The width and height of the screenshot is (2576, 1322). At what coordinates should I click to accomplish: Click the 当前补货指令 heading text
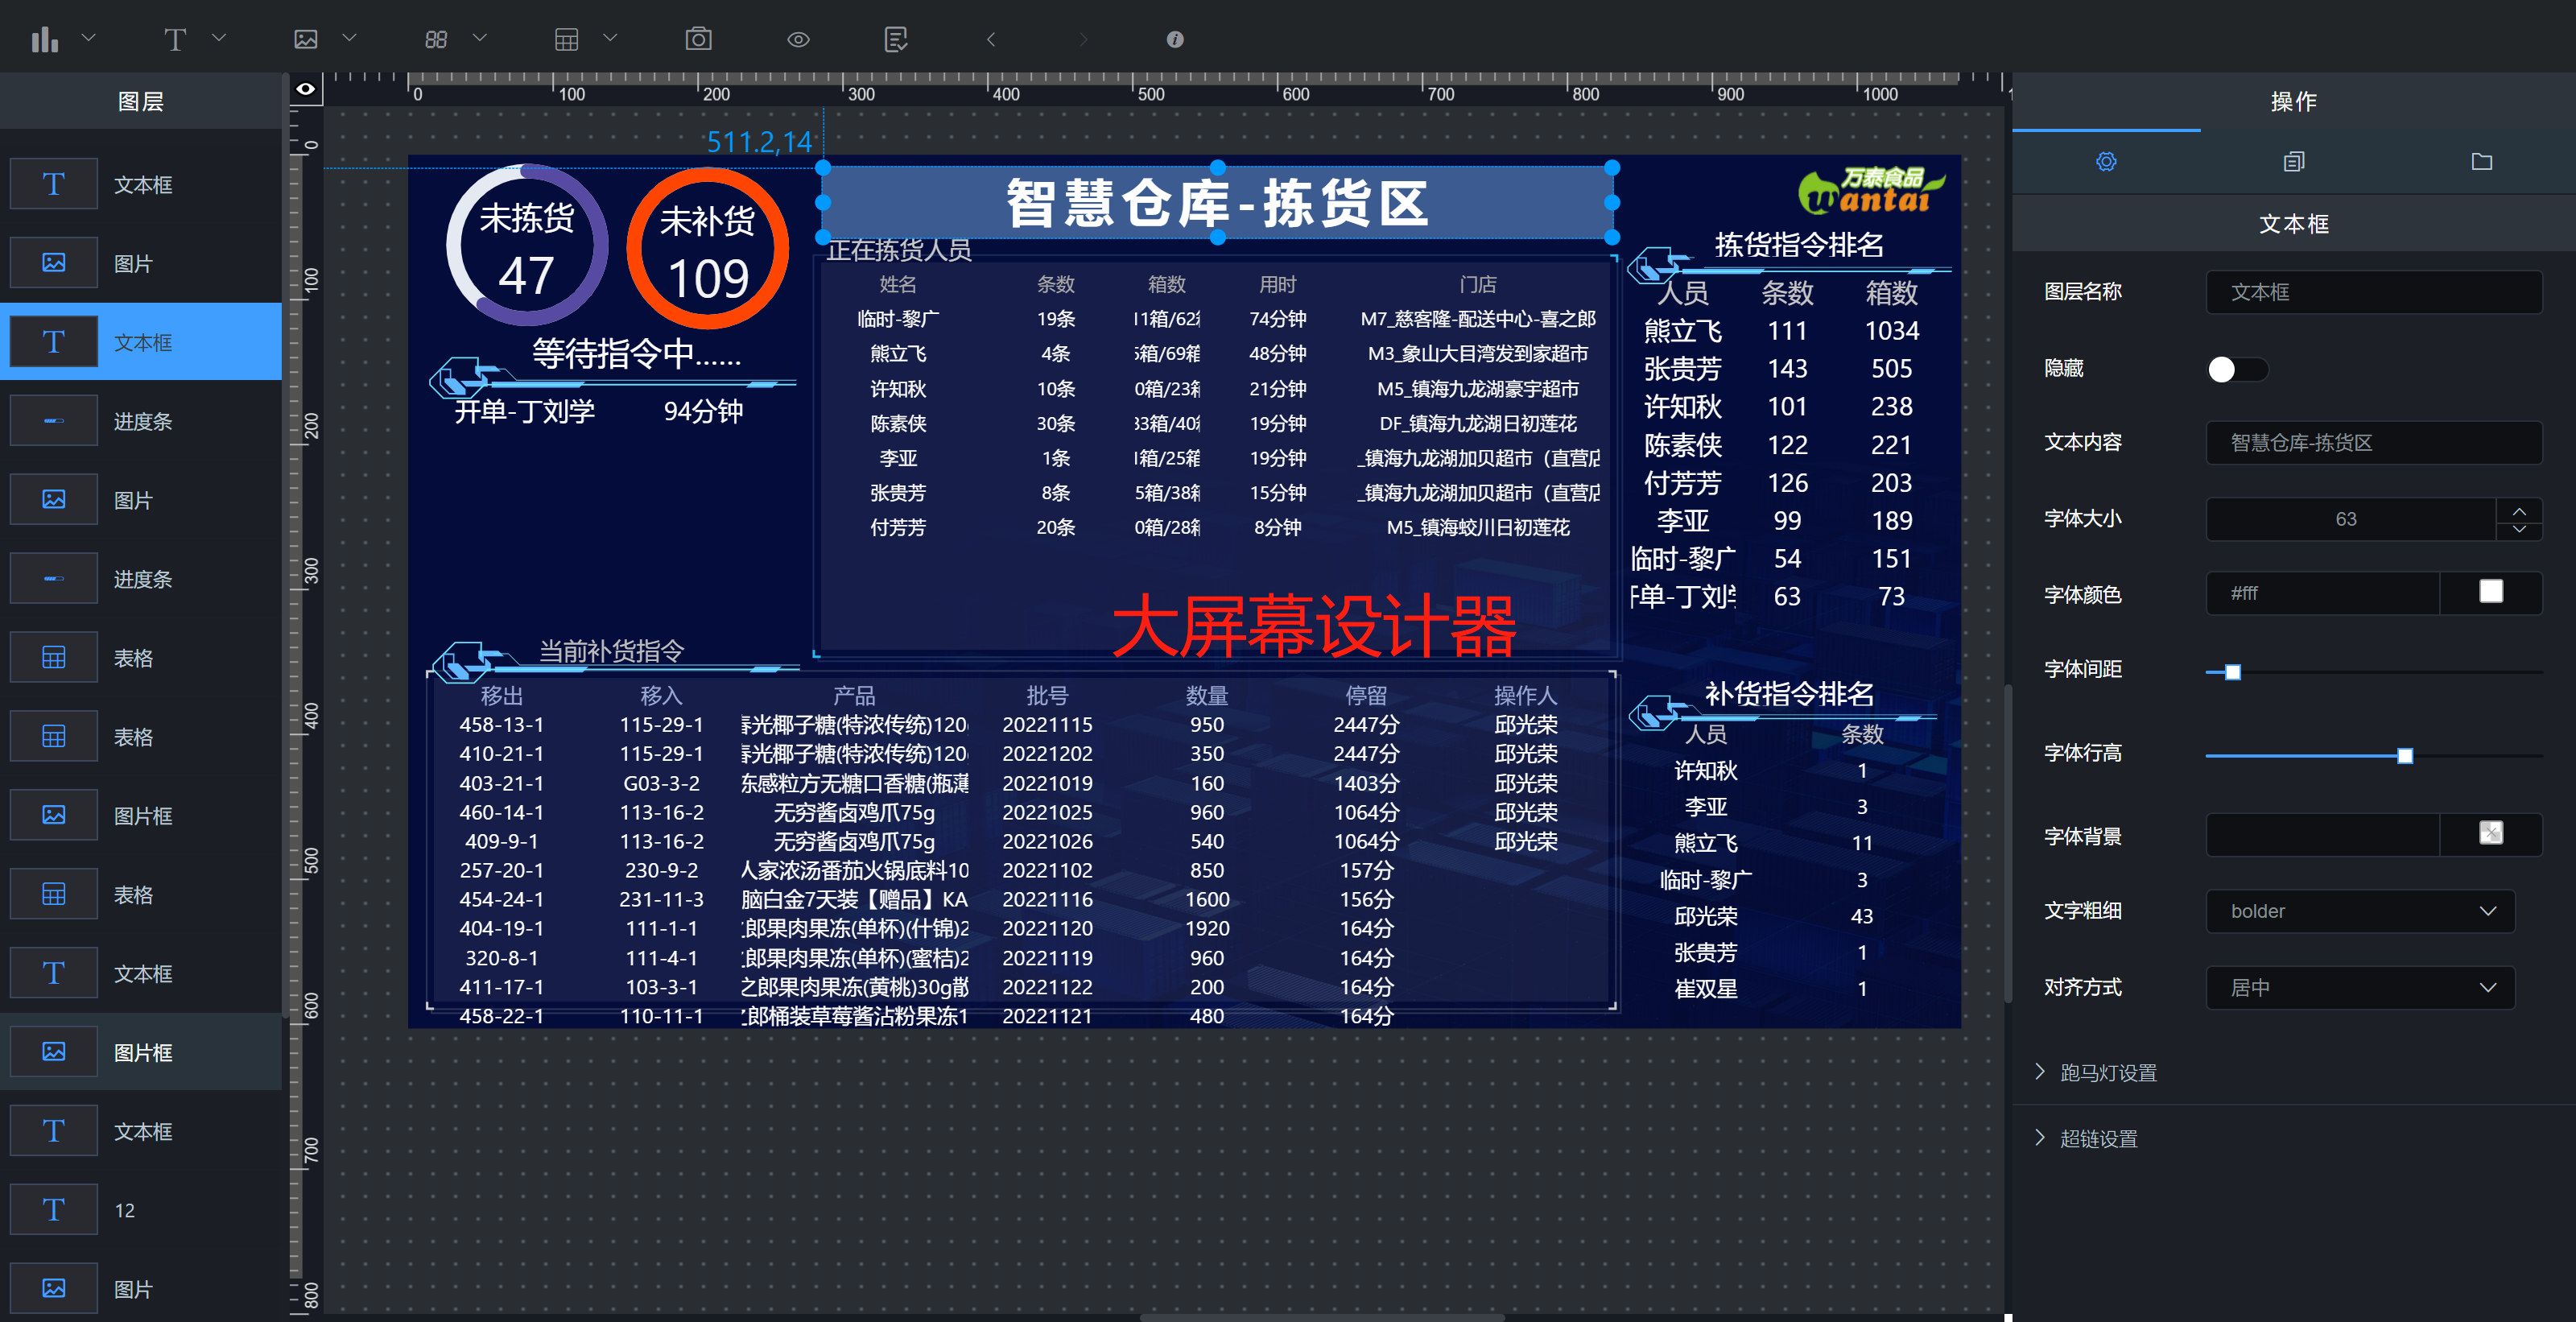click(x=612, y=651)
